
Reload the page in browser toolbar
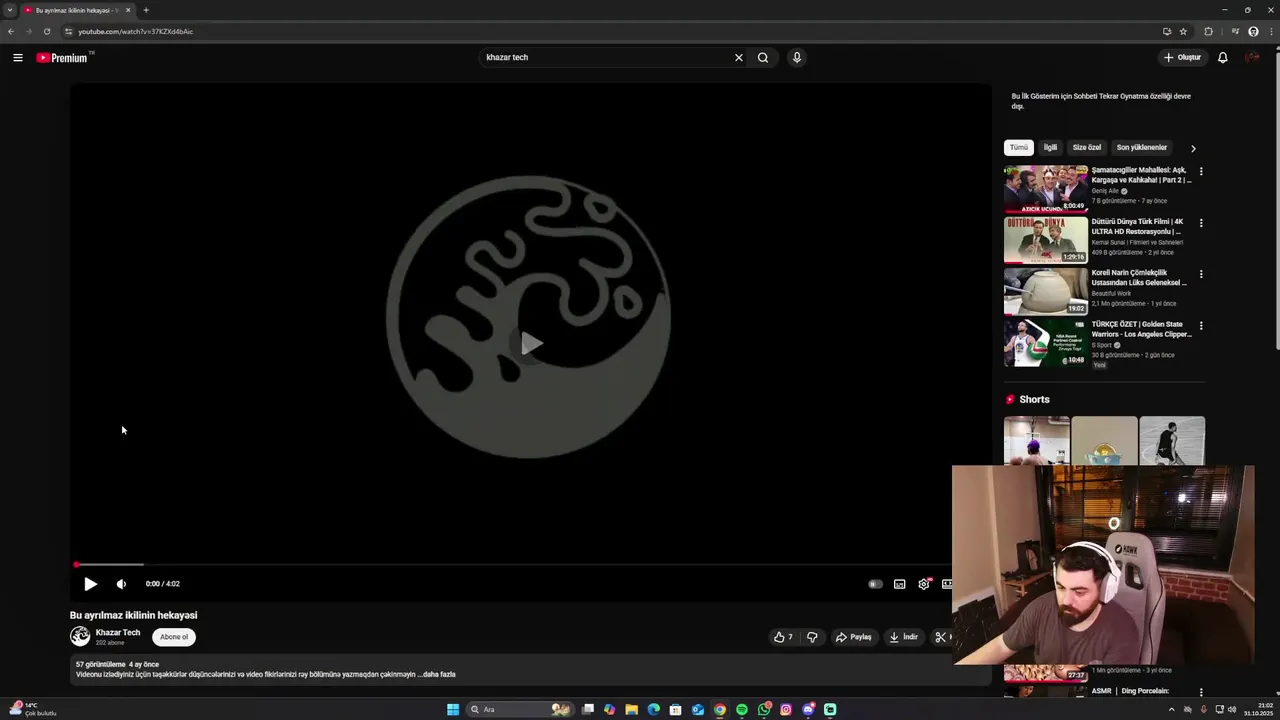(47, 31)
